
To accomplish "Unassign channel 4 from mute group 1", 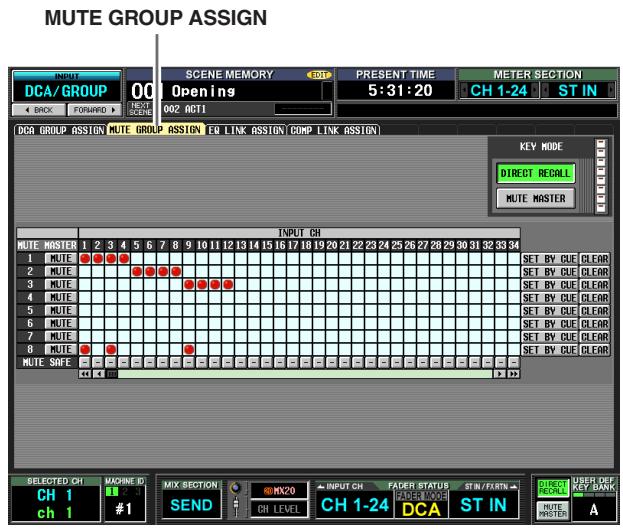I will (124, 259).
